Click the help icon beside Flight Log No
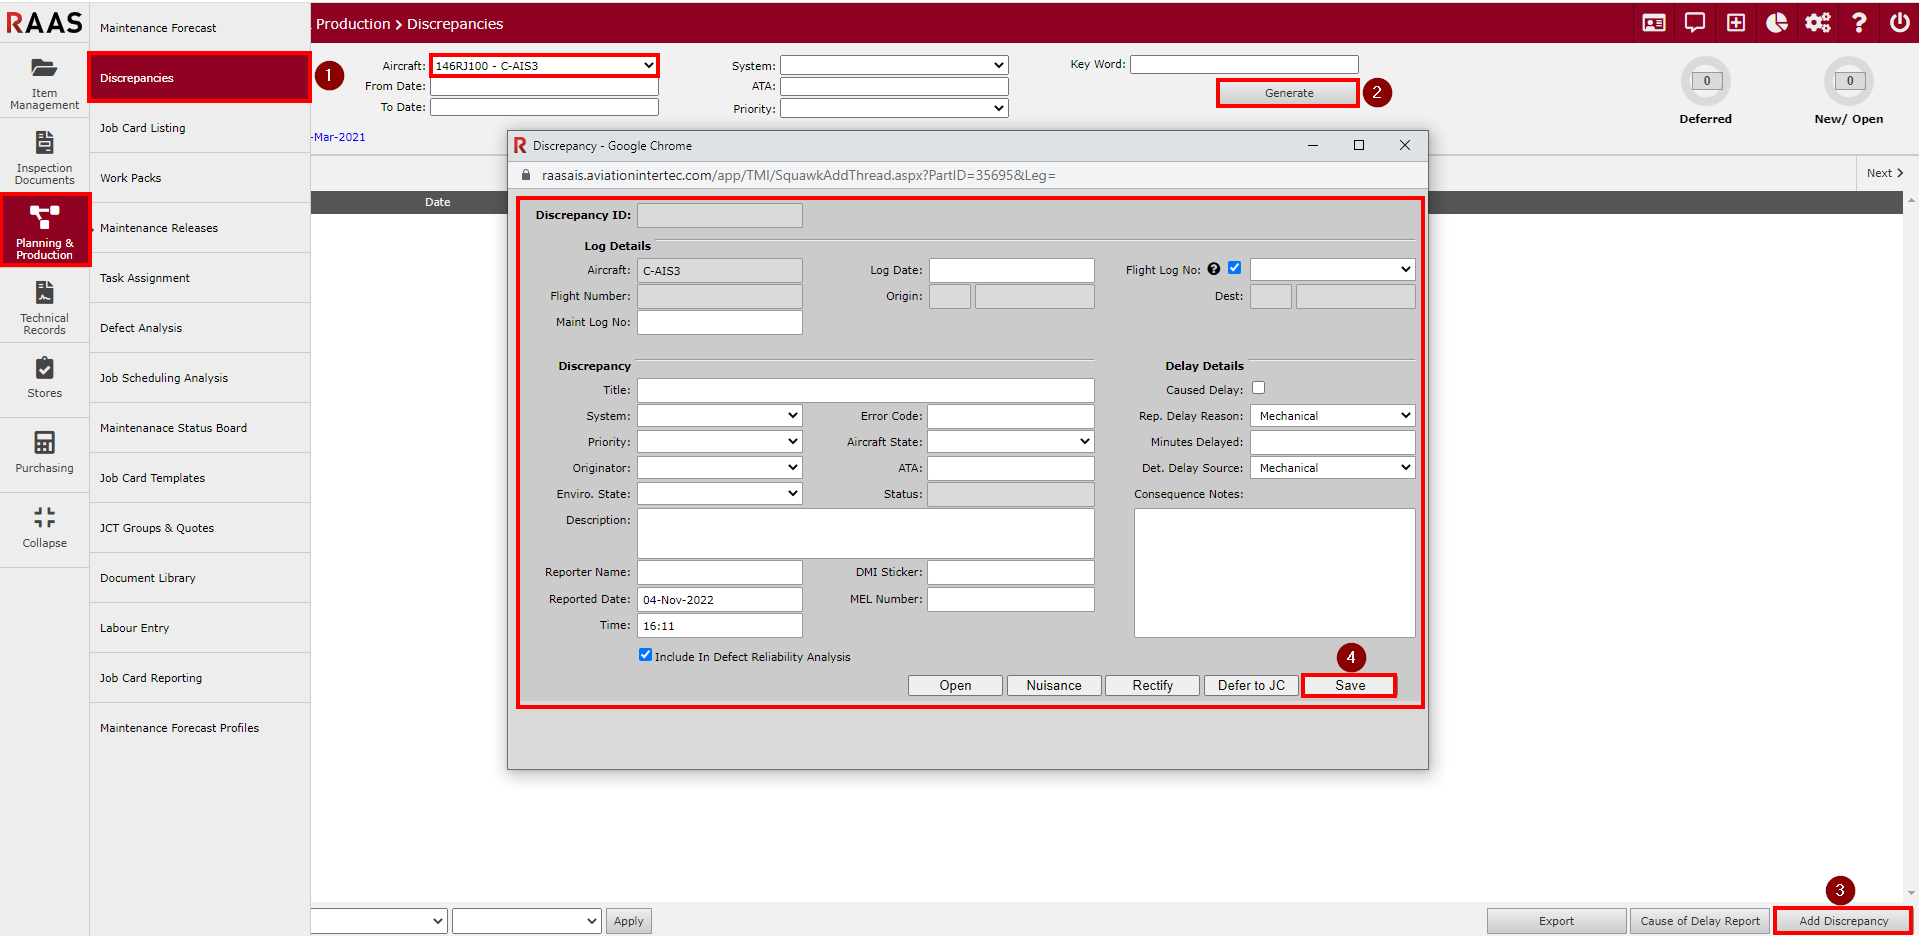Image resolution: width=1919 pixels, height=936 pixels. point(1214,269)
